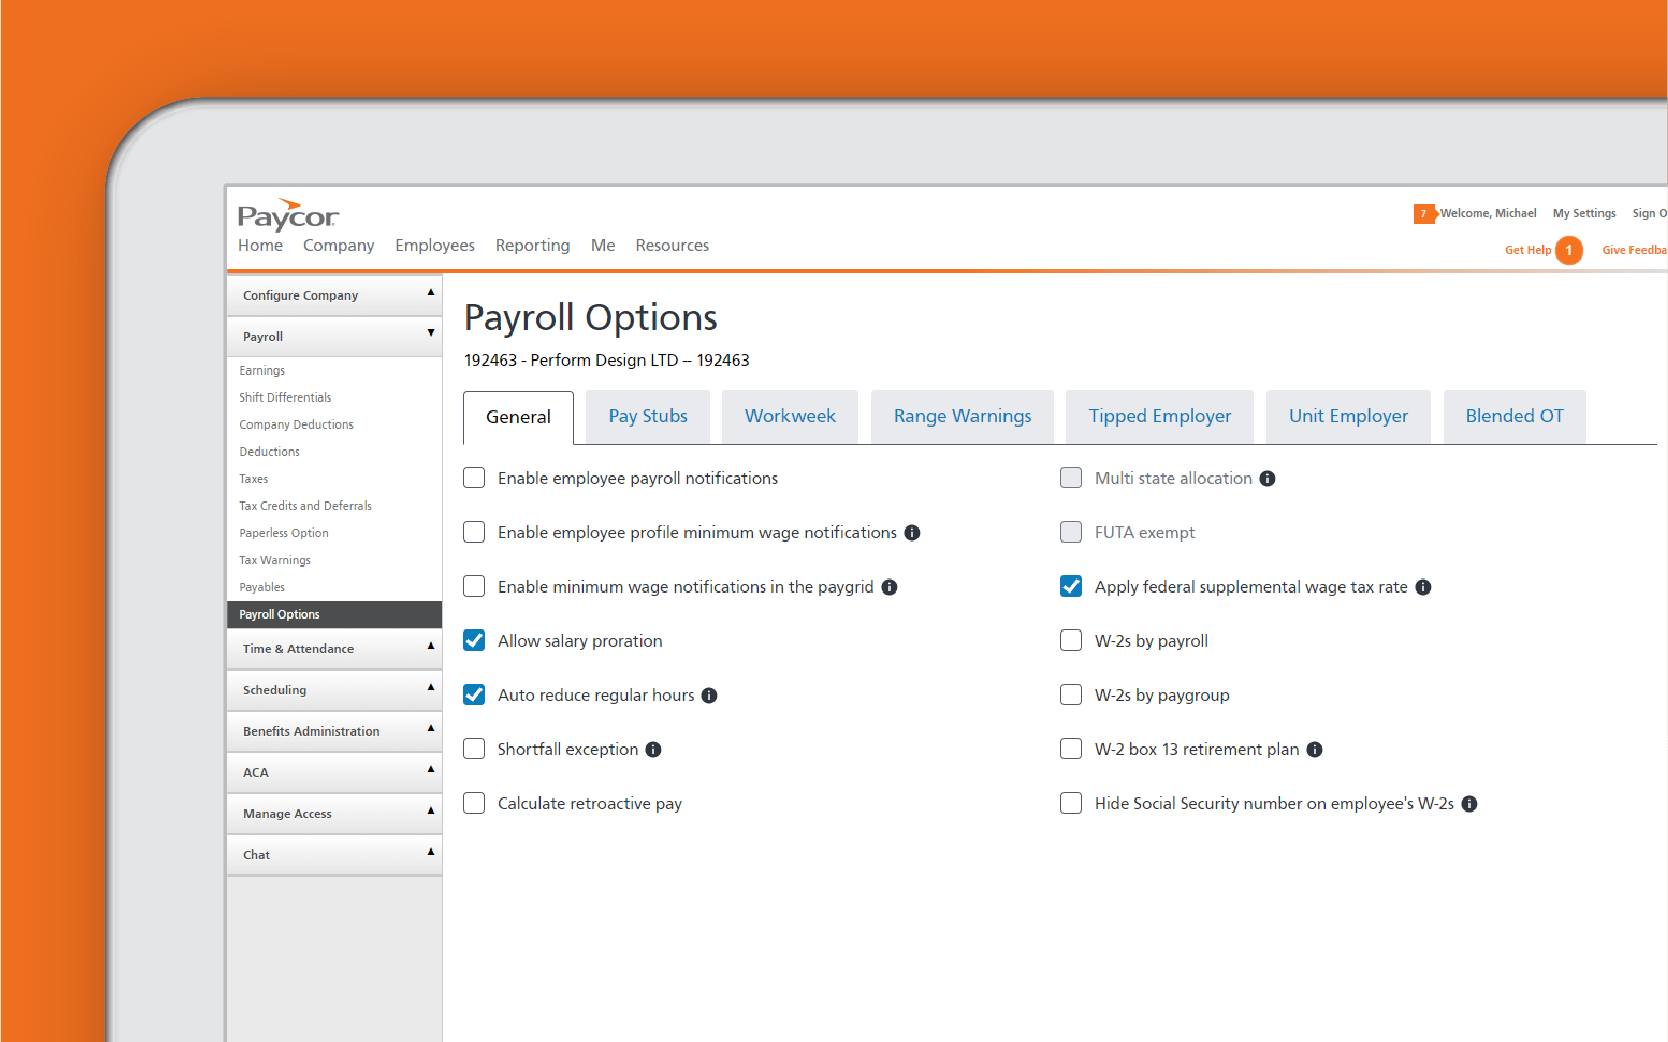Open My Settings link

1584,213
